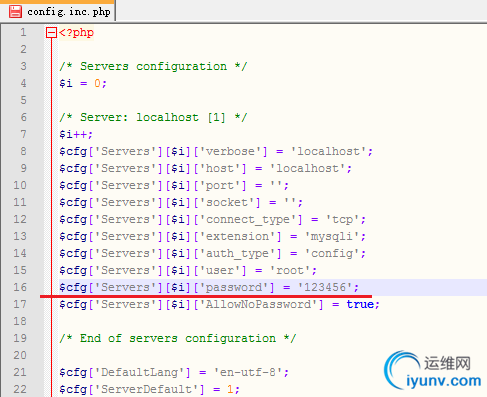Click the 'socket' key on line 11
The width and height of the screenshot is (487, 397).
click(x=227, y=202)
